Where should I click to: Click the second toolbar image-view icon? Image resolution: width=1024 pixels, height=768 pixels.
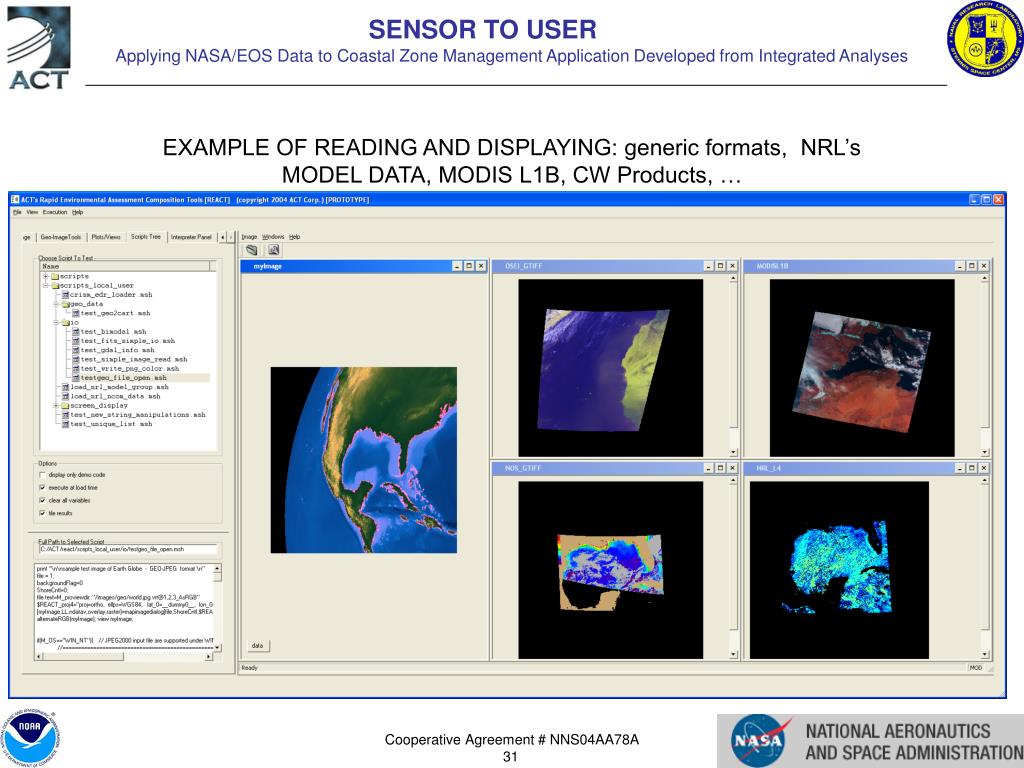click(273, 249)
